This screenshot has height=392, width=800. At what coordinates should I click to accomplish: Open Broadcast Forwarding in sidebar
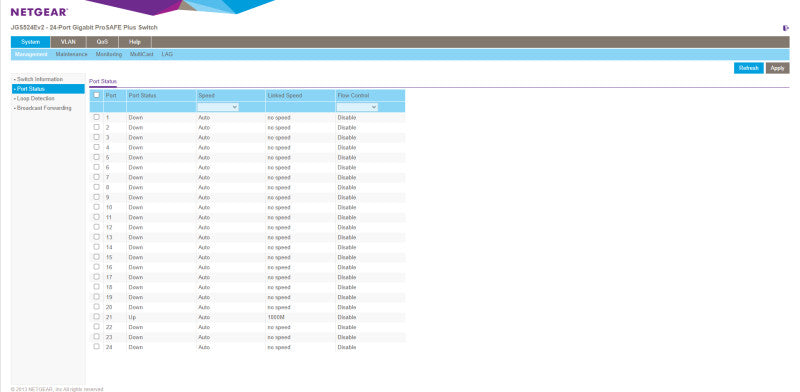pos(44,108)
